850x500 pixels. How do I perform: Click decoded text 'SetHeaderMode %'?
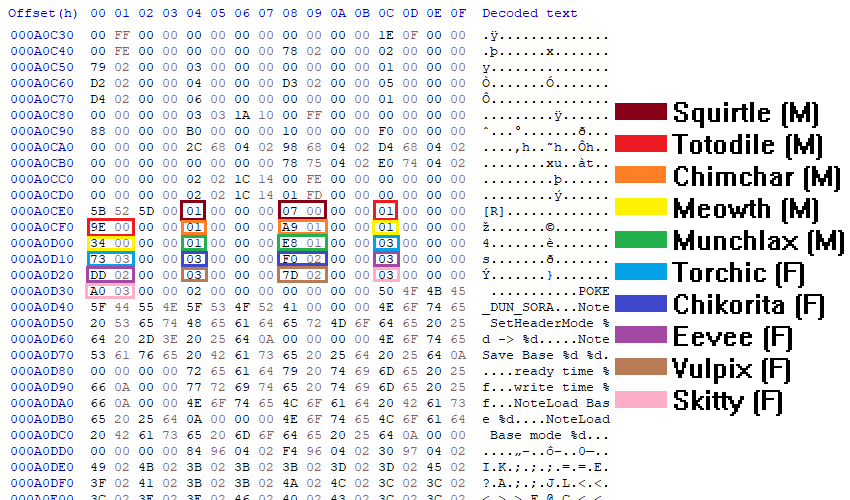pos(550,323)
